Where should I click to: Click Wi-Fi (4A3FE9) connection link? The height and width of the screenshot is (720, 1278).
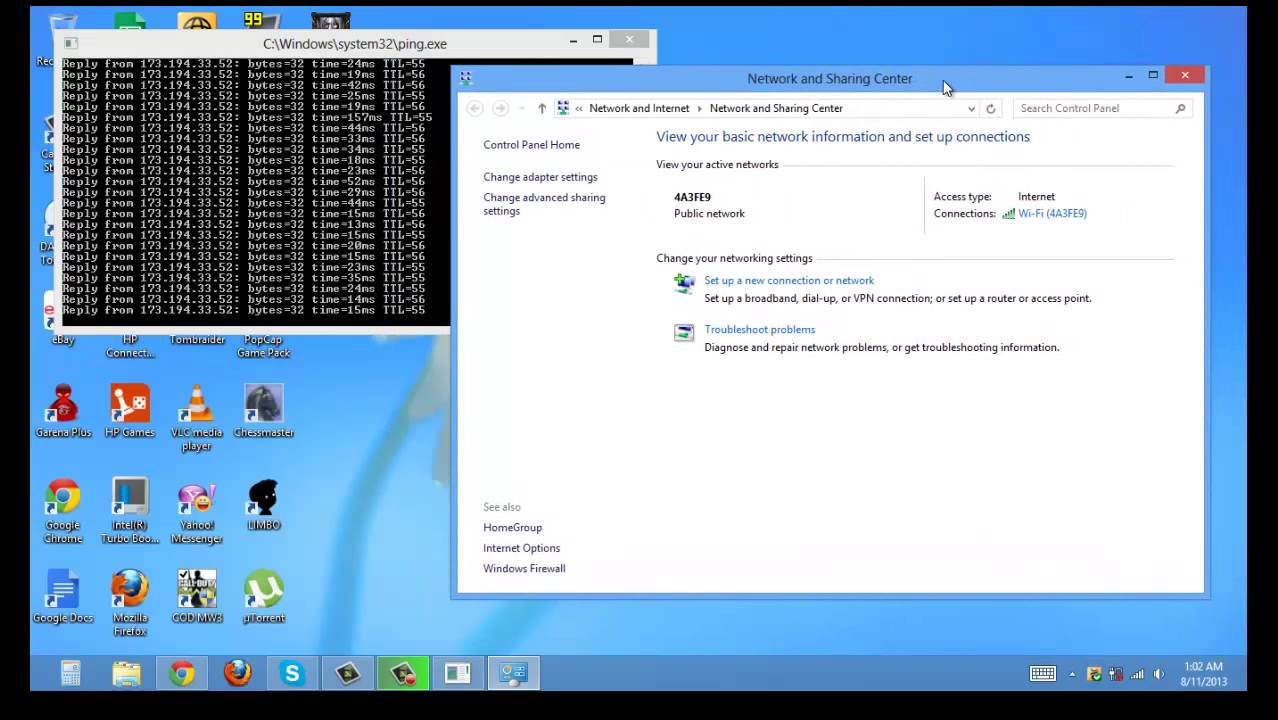point(1052,213)
